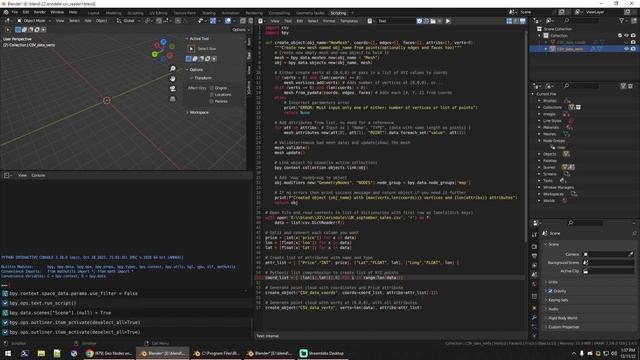Toggle overlay display in 3D viewport header
This screenshot has width=640, height=360.
[228, 20]
